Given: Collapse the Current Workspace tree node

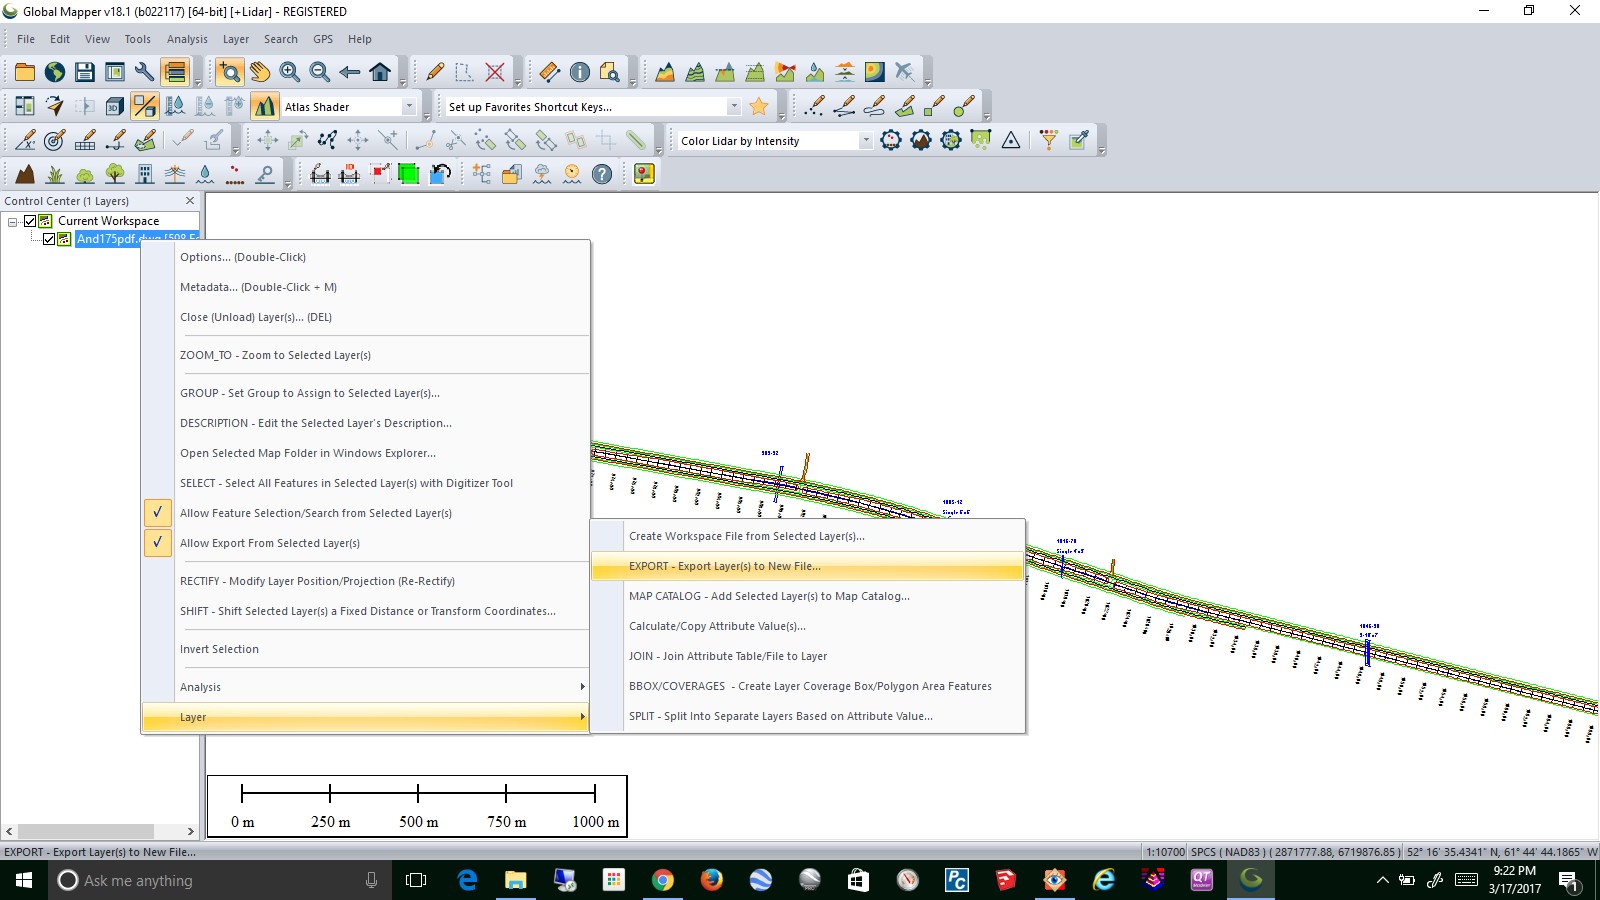Looking at the screenshot, I should (13, 221).
